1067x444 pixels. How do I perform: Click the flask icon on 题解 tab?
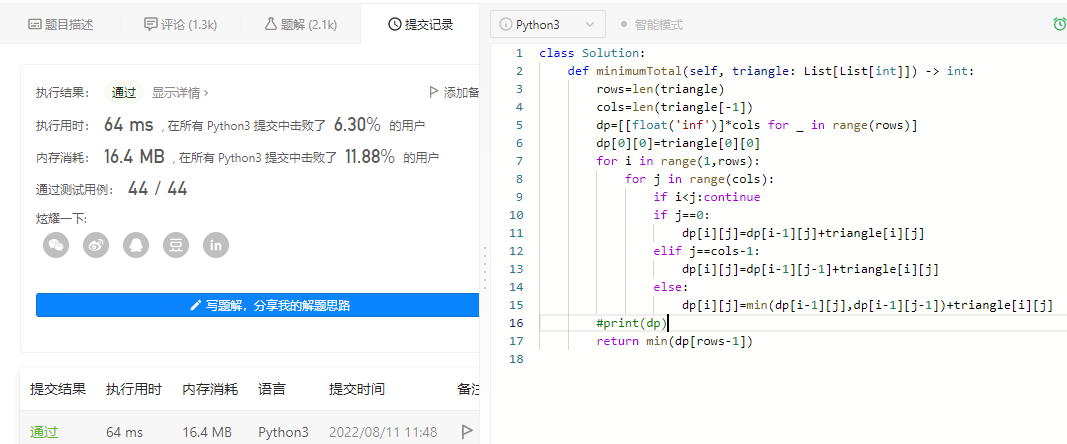click(270, 25)
